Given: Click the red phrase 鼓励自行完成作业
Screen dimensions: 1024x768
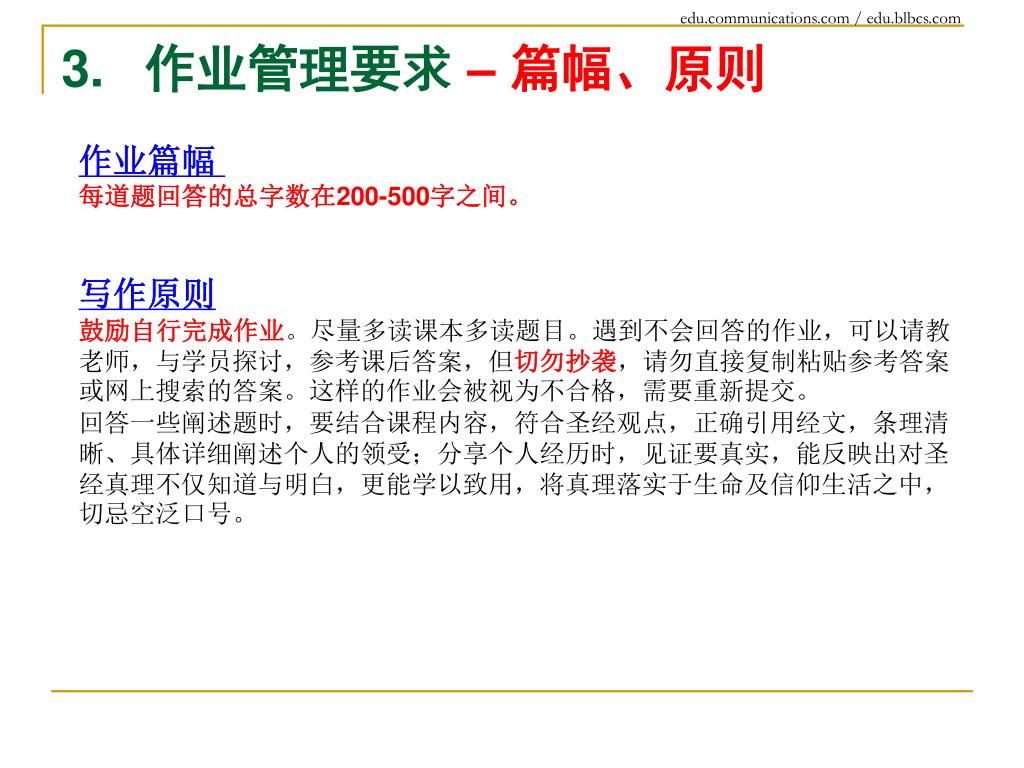Looking at the screenshot, I should point(182,330).
